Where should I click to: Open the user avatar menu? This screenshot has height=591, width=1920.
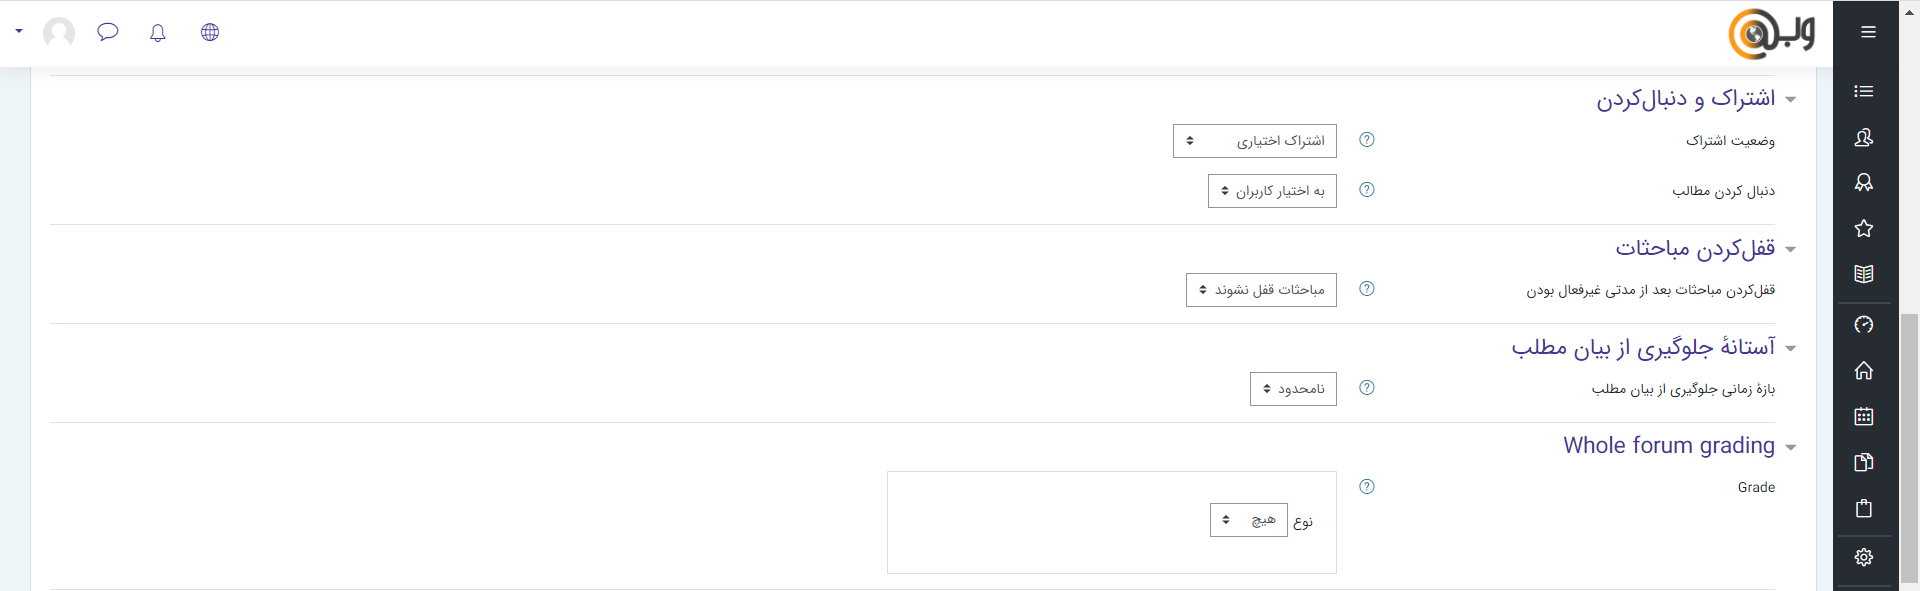click(x=59, y=33)
